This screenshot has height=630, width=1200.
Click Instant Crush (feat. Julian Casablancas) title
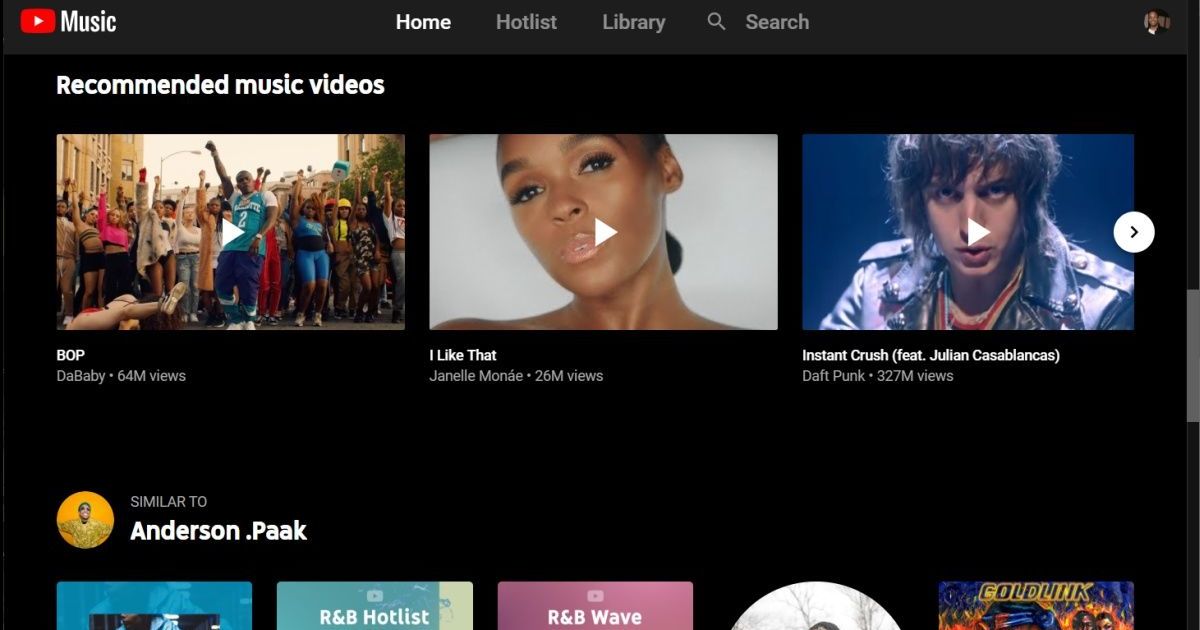pyautogui.click(x=931, y=355)
